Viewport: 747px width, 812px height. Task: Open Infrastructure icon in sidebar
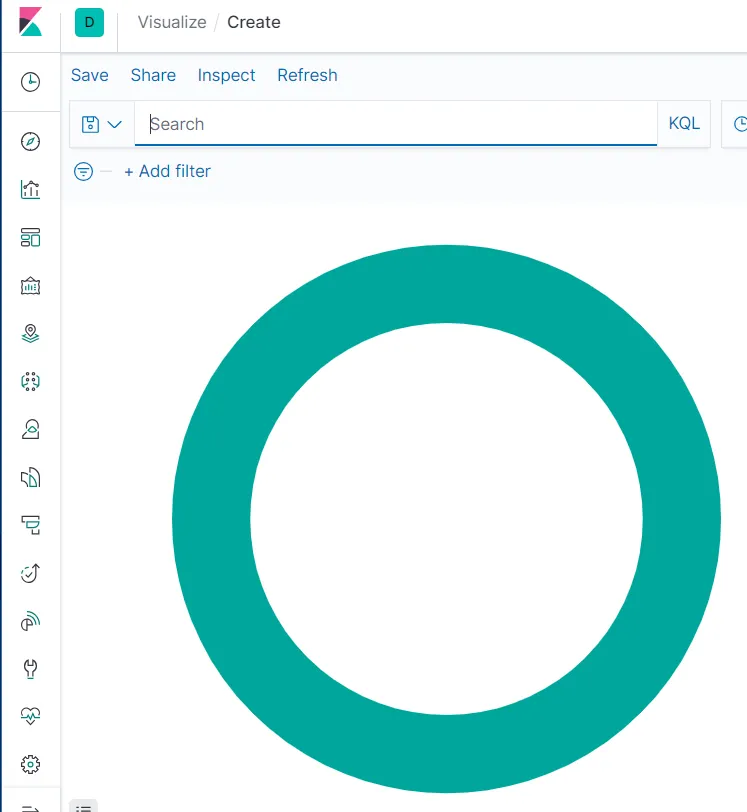coord(31,429)
